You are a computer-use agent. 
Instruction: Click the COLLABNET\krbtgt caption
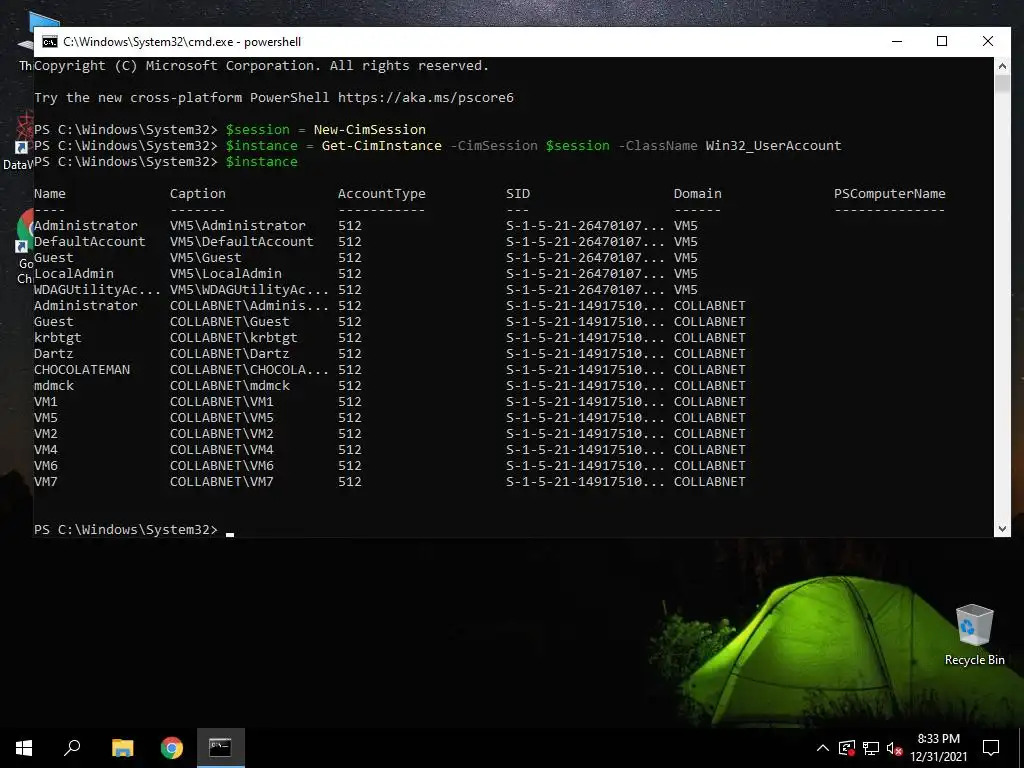coord(234,338)
